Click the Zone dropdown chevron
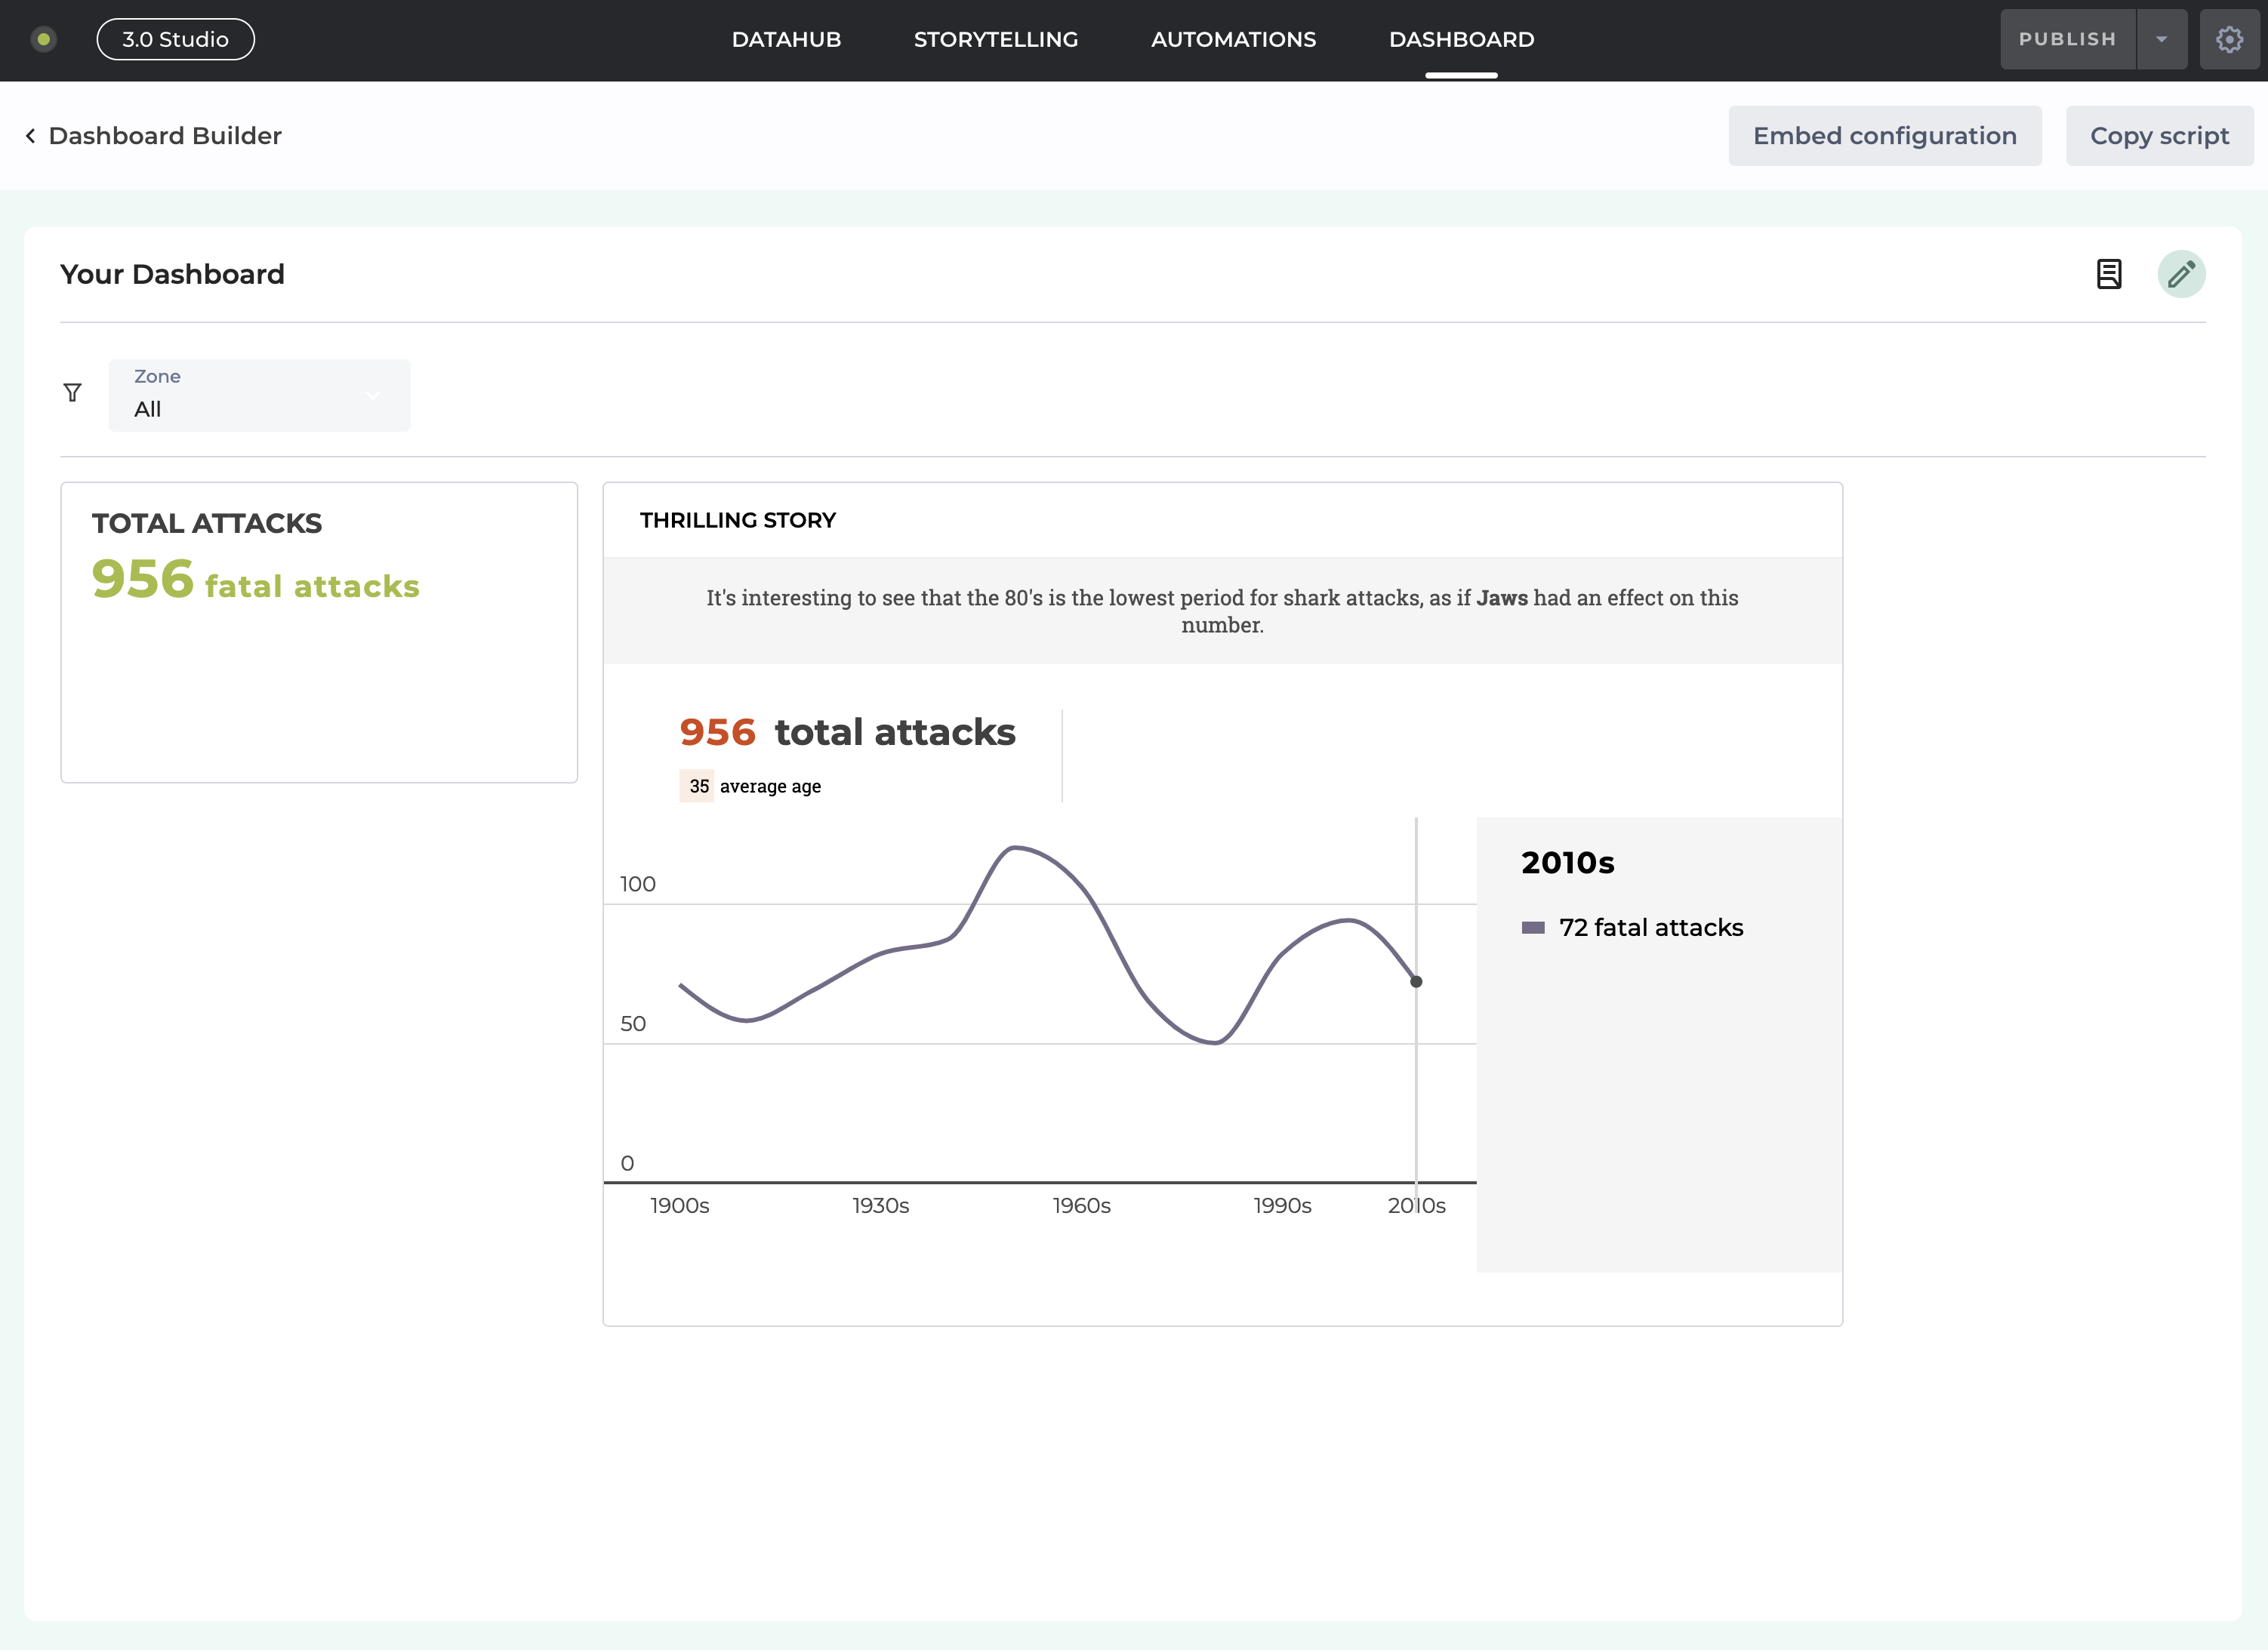Viewport: 2268px width, 1650px height. (373, 395)
